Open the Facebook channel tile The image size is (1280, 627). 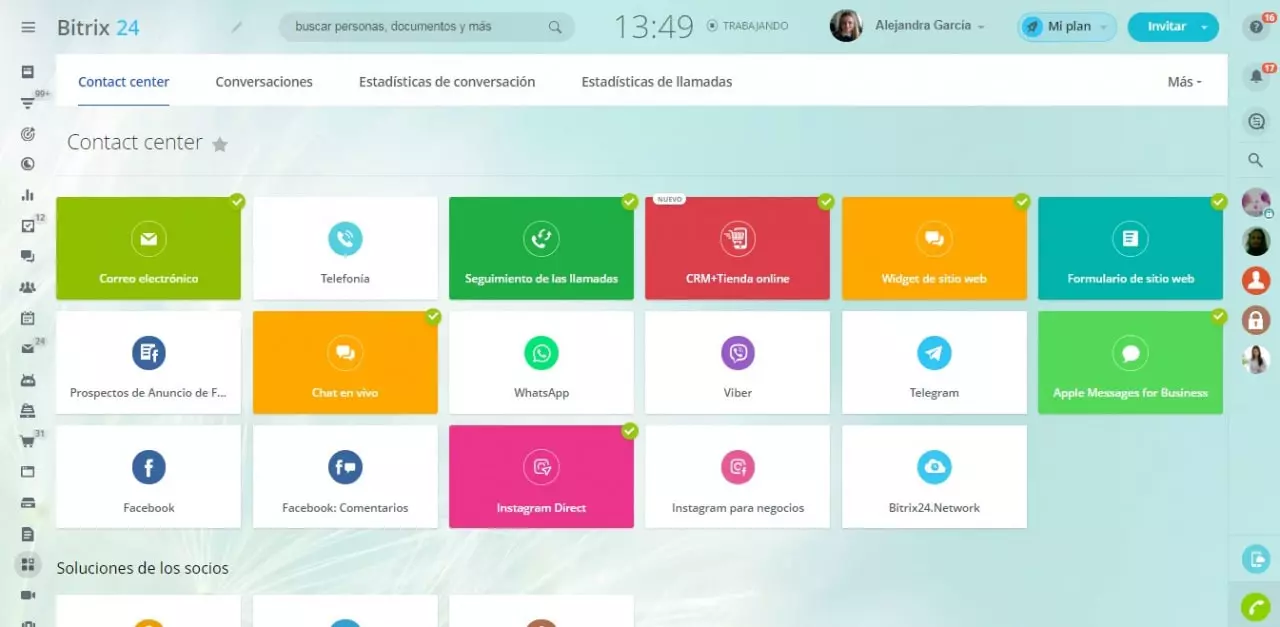148,477
